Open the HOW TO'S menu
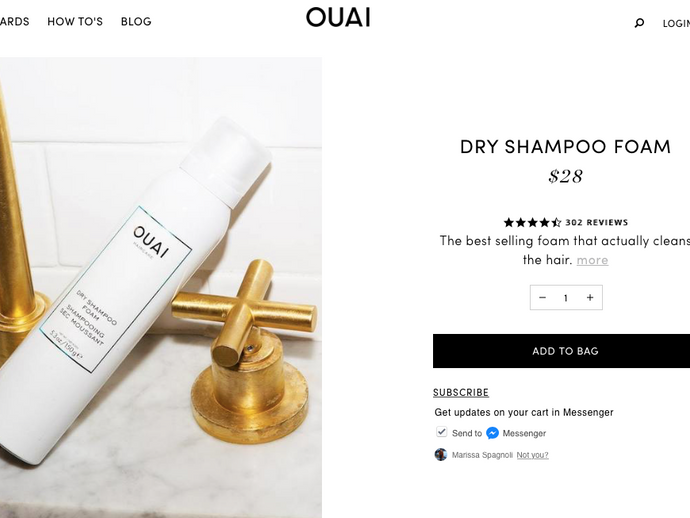 click(x=75, y=22)
